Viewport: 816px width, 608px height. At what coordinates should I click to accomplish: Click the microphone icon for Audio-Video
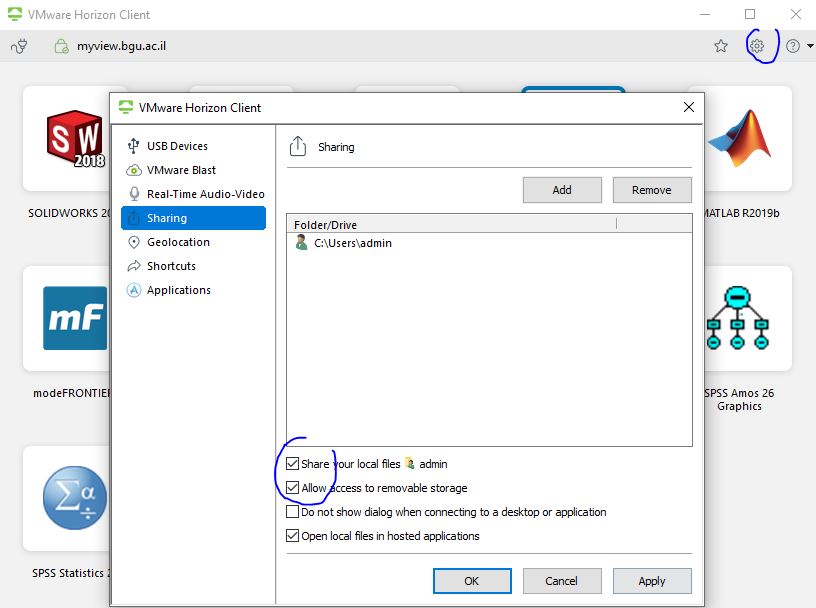(x=134, y=194)
